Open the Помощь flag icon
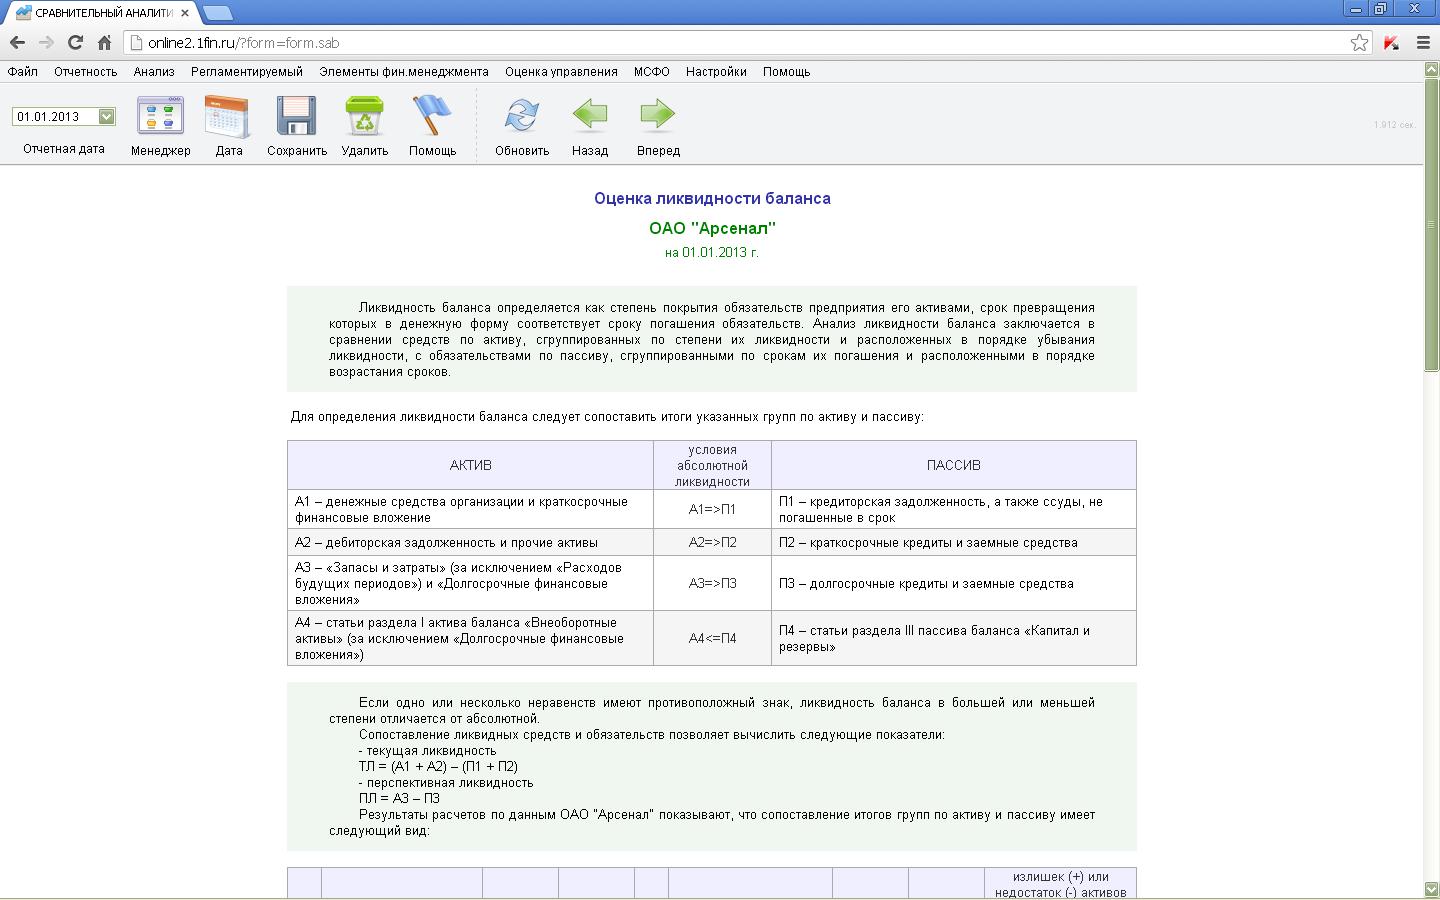Image resolution: width=1440 pixels, height=900 pixels. (x=432, y=116)
